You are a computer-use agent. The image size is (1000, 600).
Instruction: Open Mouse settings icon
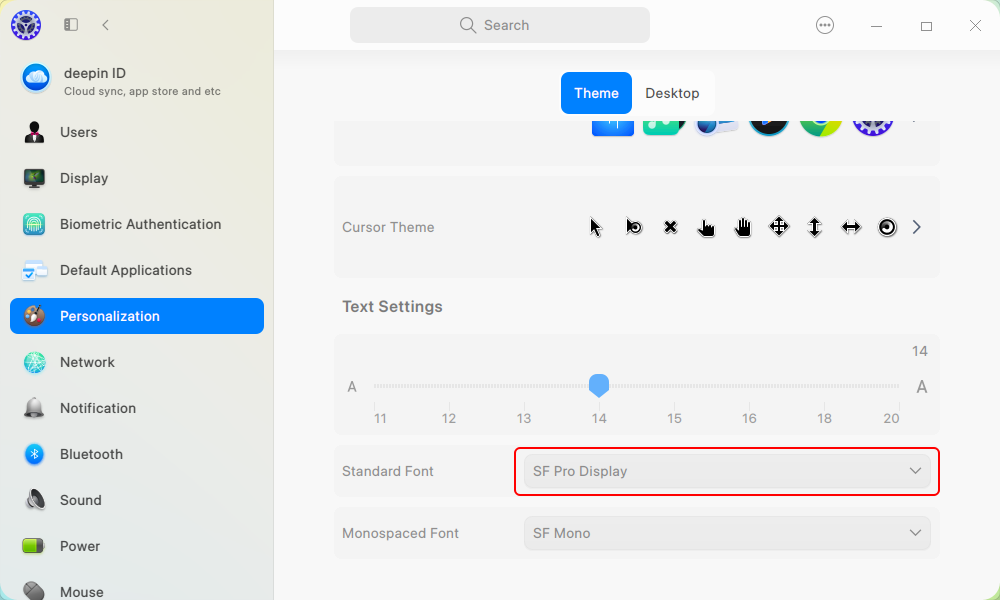click(34, 591)
